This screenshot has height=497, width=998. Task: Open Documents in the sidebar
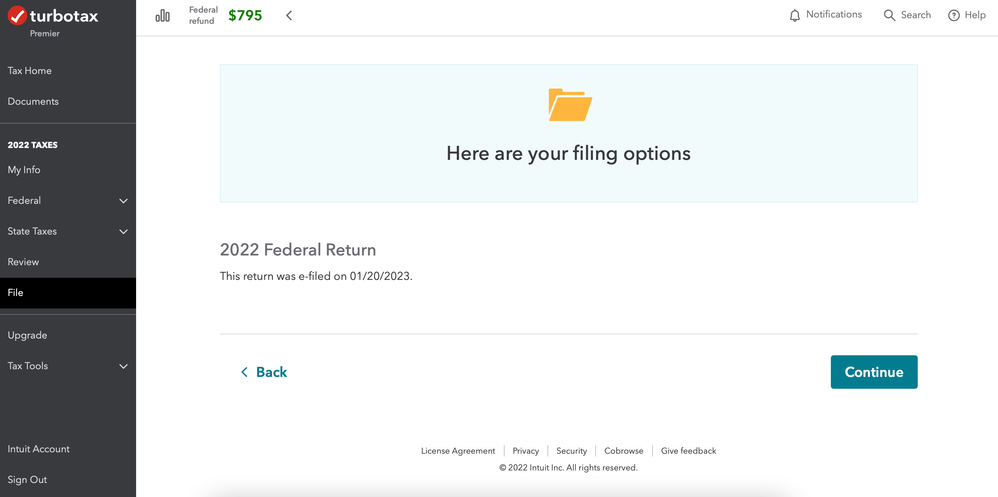(33, 101)
